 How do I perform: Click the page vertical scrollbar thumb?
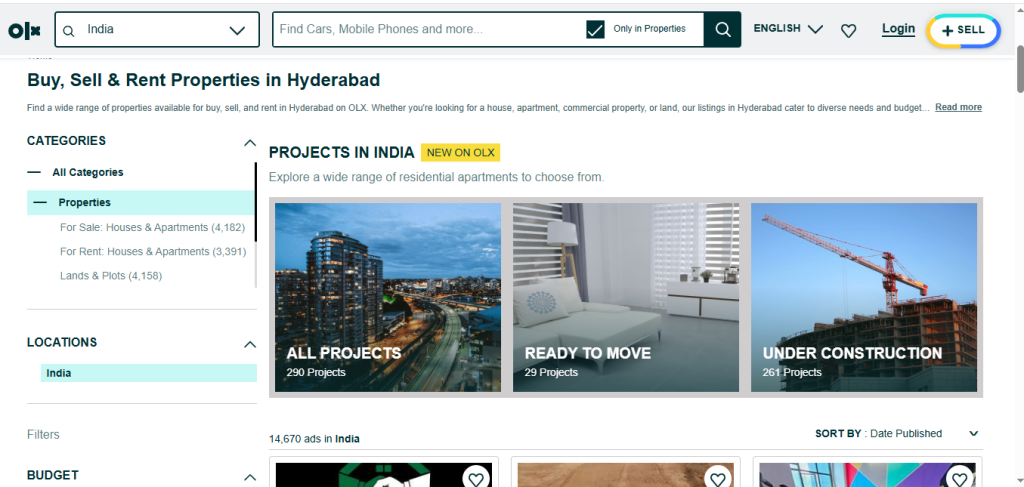tap(1019, 69)
